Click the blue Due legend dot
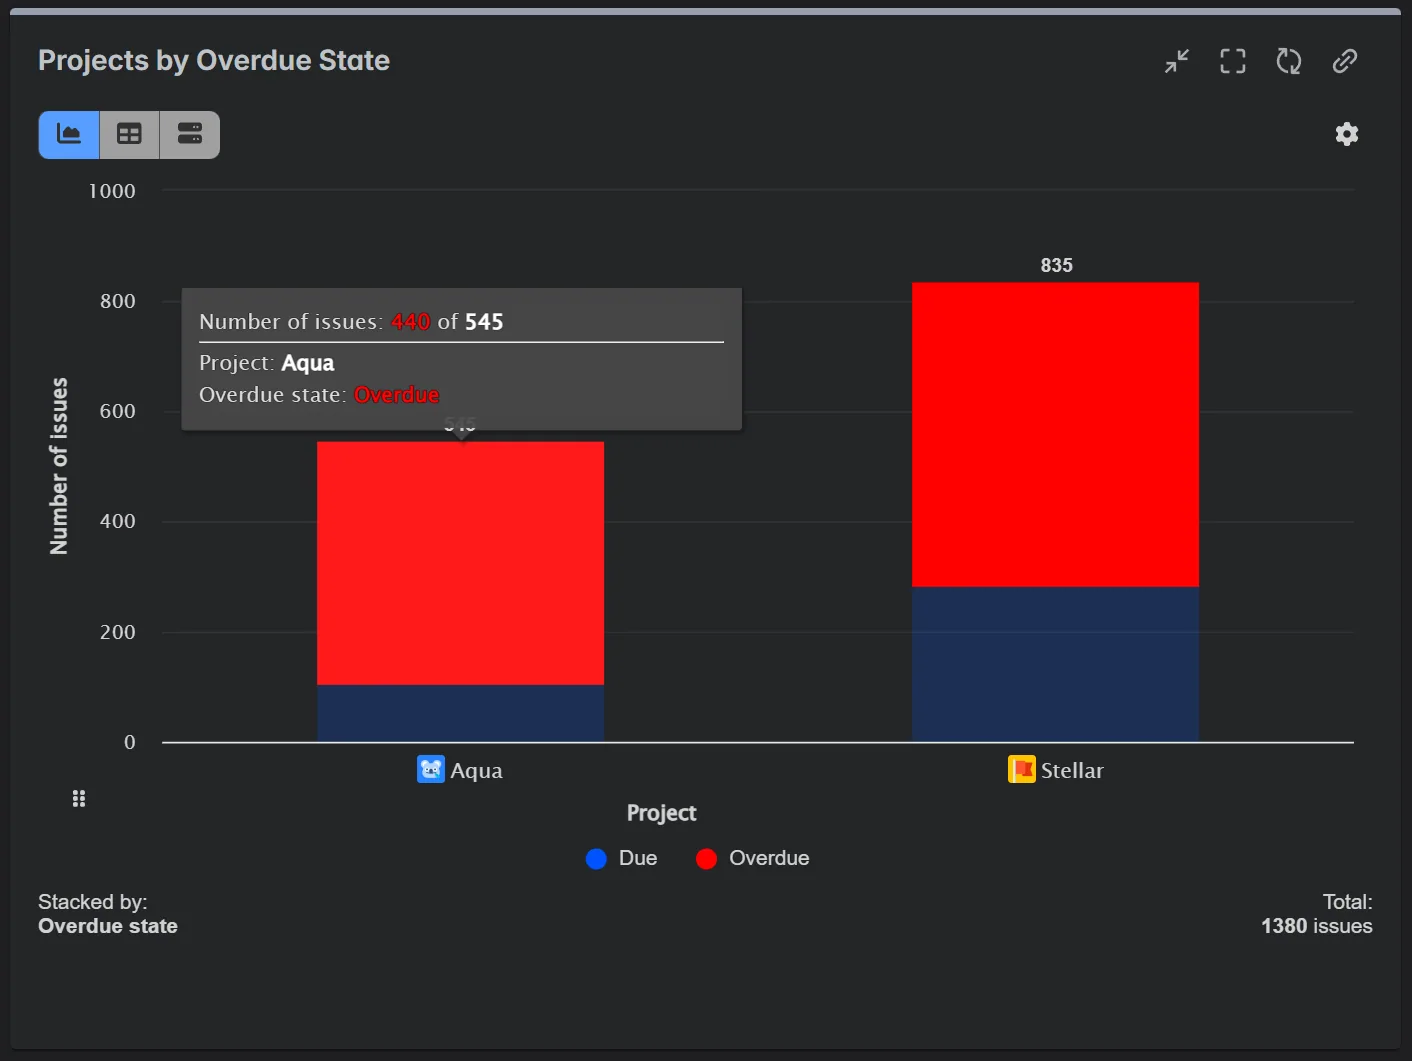1412x1061 pixels. pos(596,859)
